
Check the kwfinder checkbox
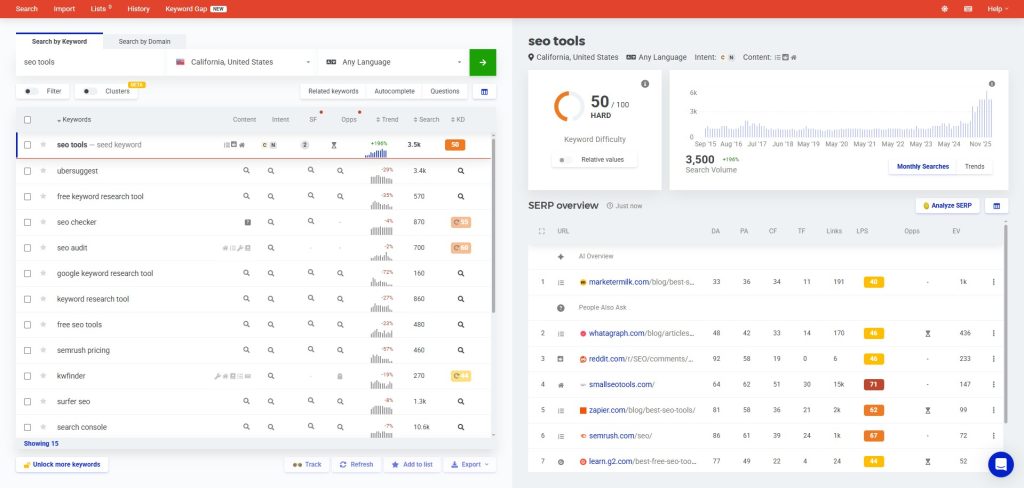(x=27, y=376)
